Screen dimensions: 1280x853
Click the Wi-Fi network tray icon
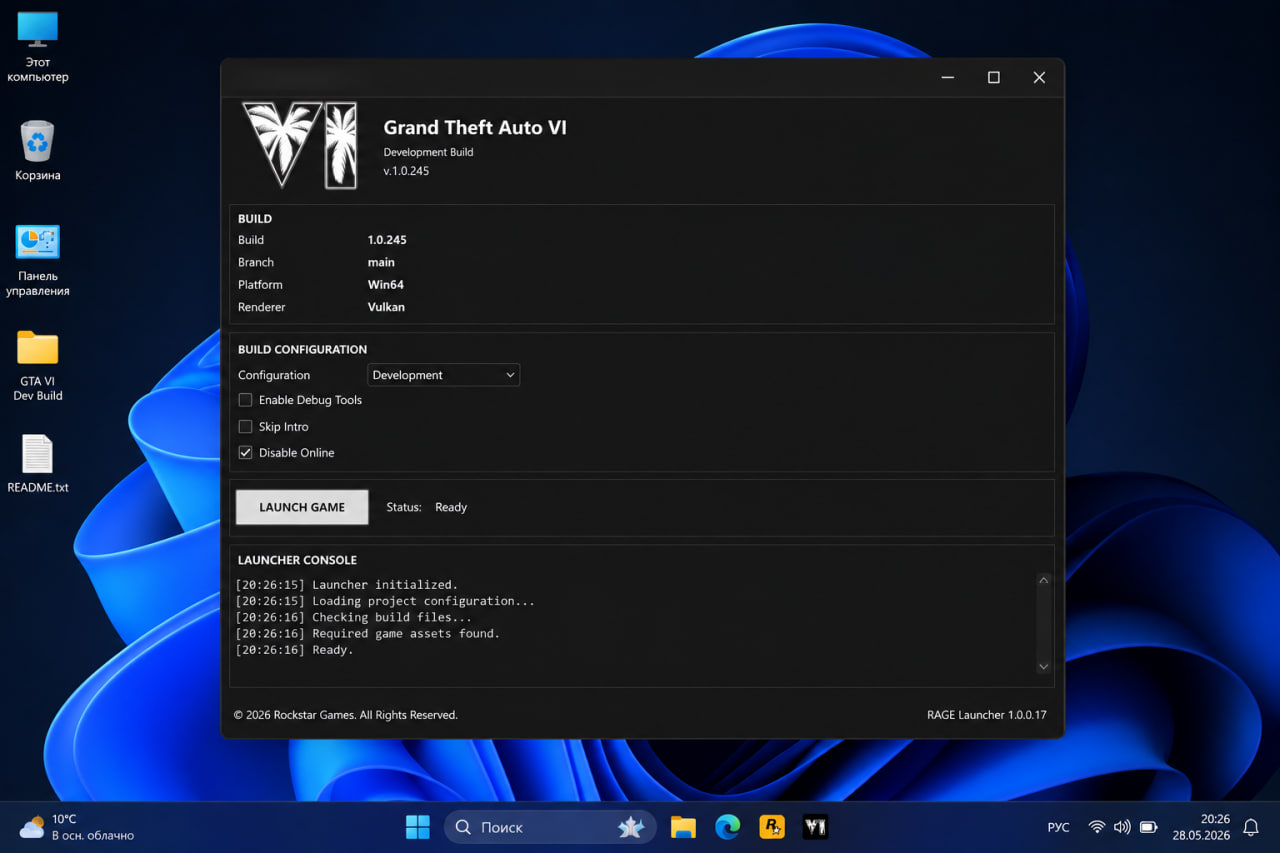click(x=1097, y=827)
